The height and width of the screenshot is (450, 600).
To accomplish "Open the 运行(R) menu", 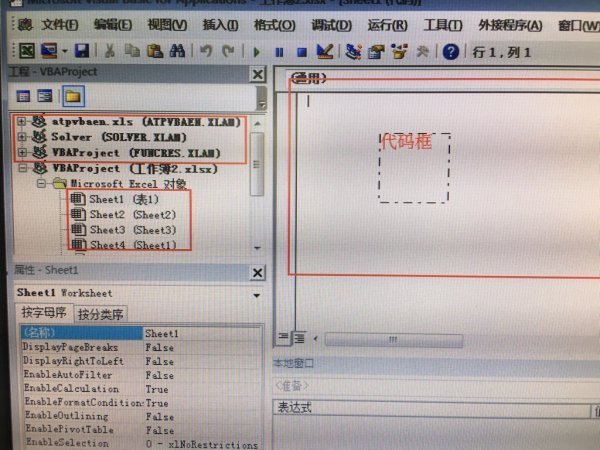I will [x=387, y=25].
